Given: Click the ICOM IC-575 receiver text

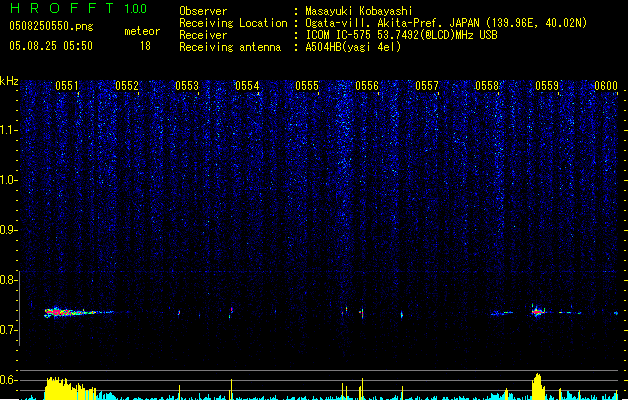Looking at the screenshot, I should (401, 35).
